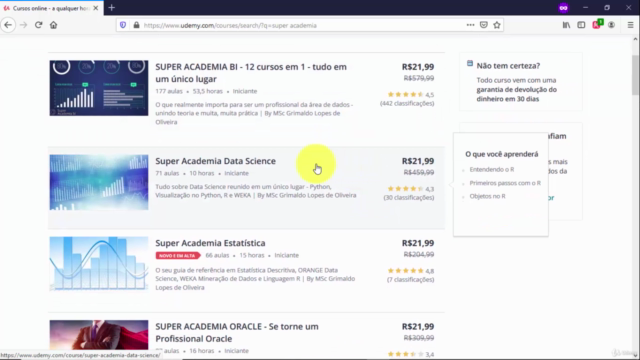Viewport: 640px width, 360px height.
Task: Click the ORACLE course thumbnail
Action: tap(99, 335)
